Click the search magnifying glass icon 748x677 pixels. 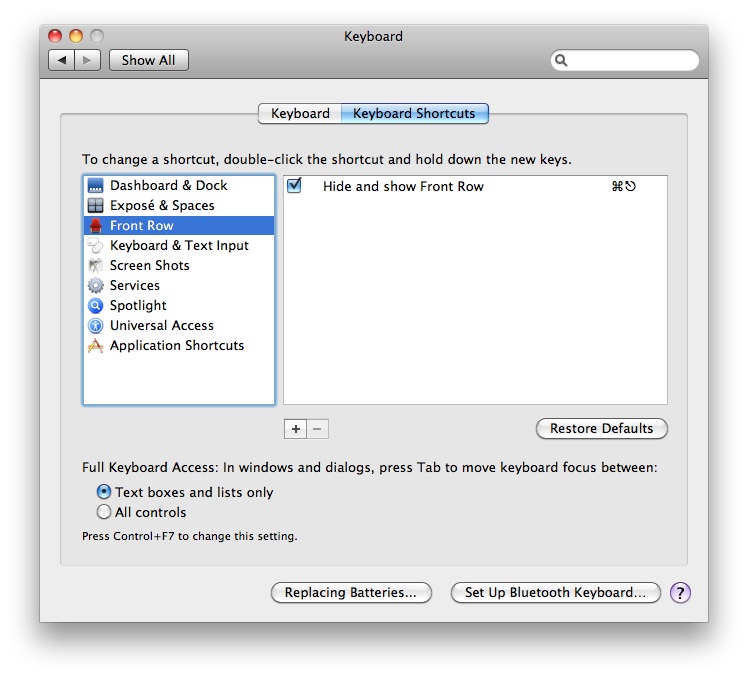tap(561, 61)
